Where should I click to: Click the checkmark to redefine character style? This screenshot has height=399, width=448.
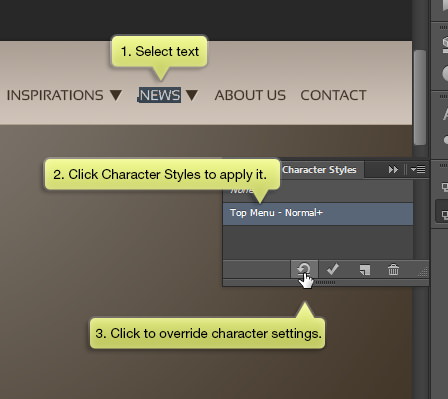(x=333, y=269)
